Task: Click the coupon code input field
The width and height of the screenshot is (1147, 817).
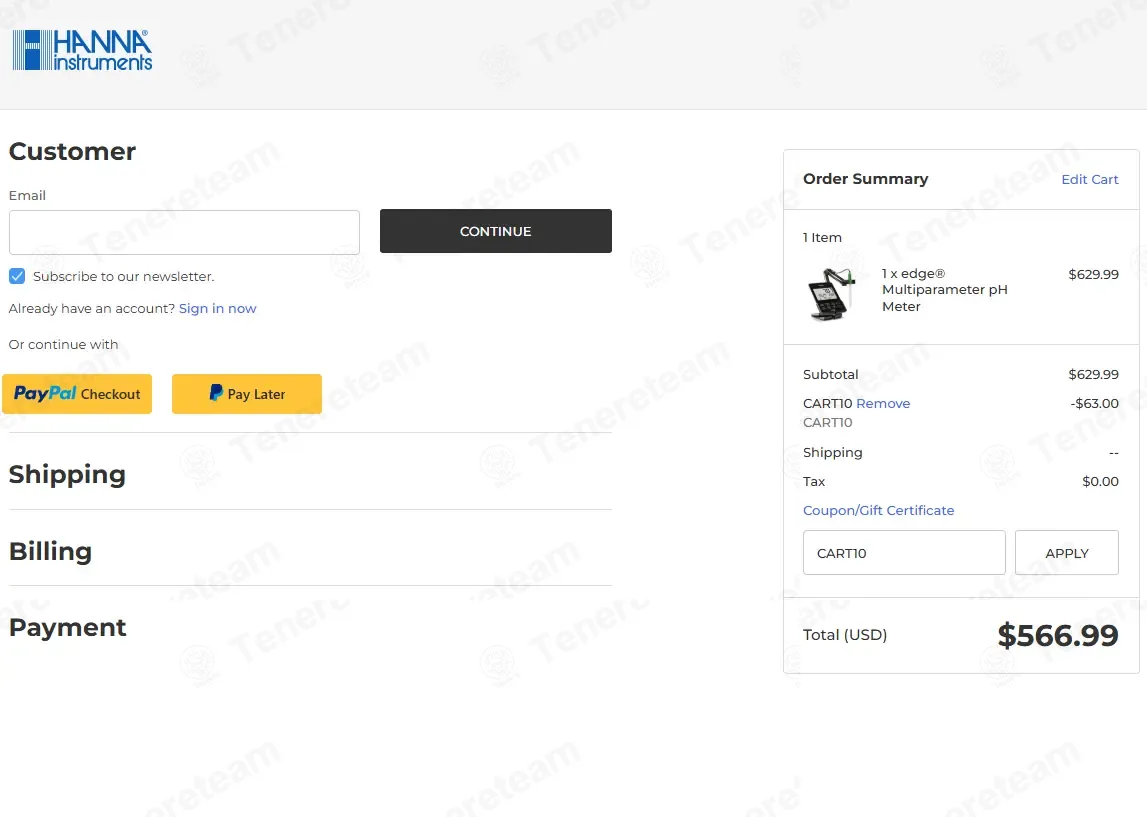Action: coord(904,553)
